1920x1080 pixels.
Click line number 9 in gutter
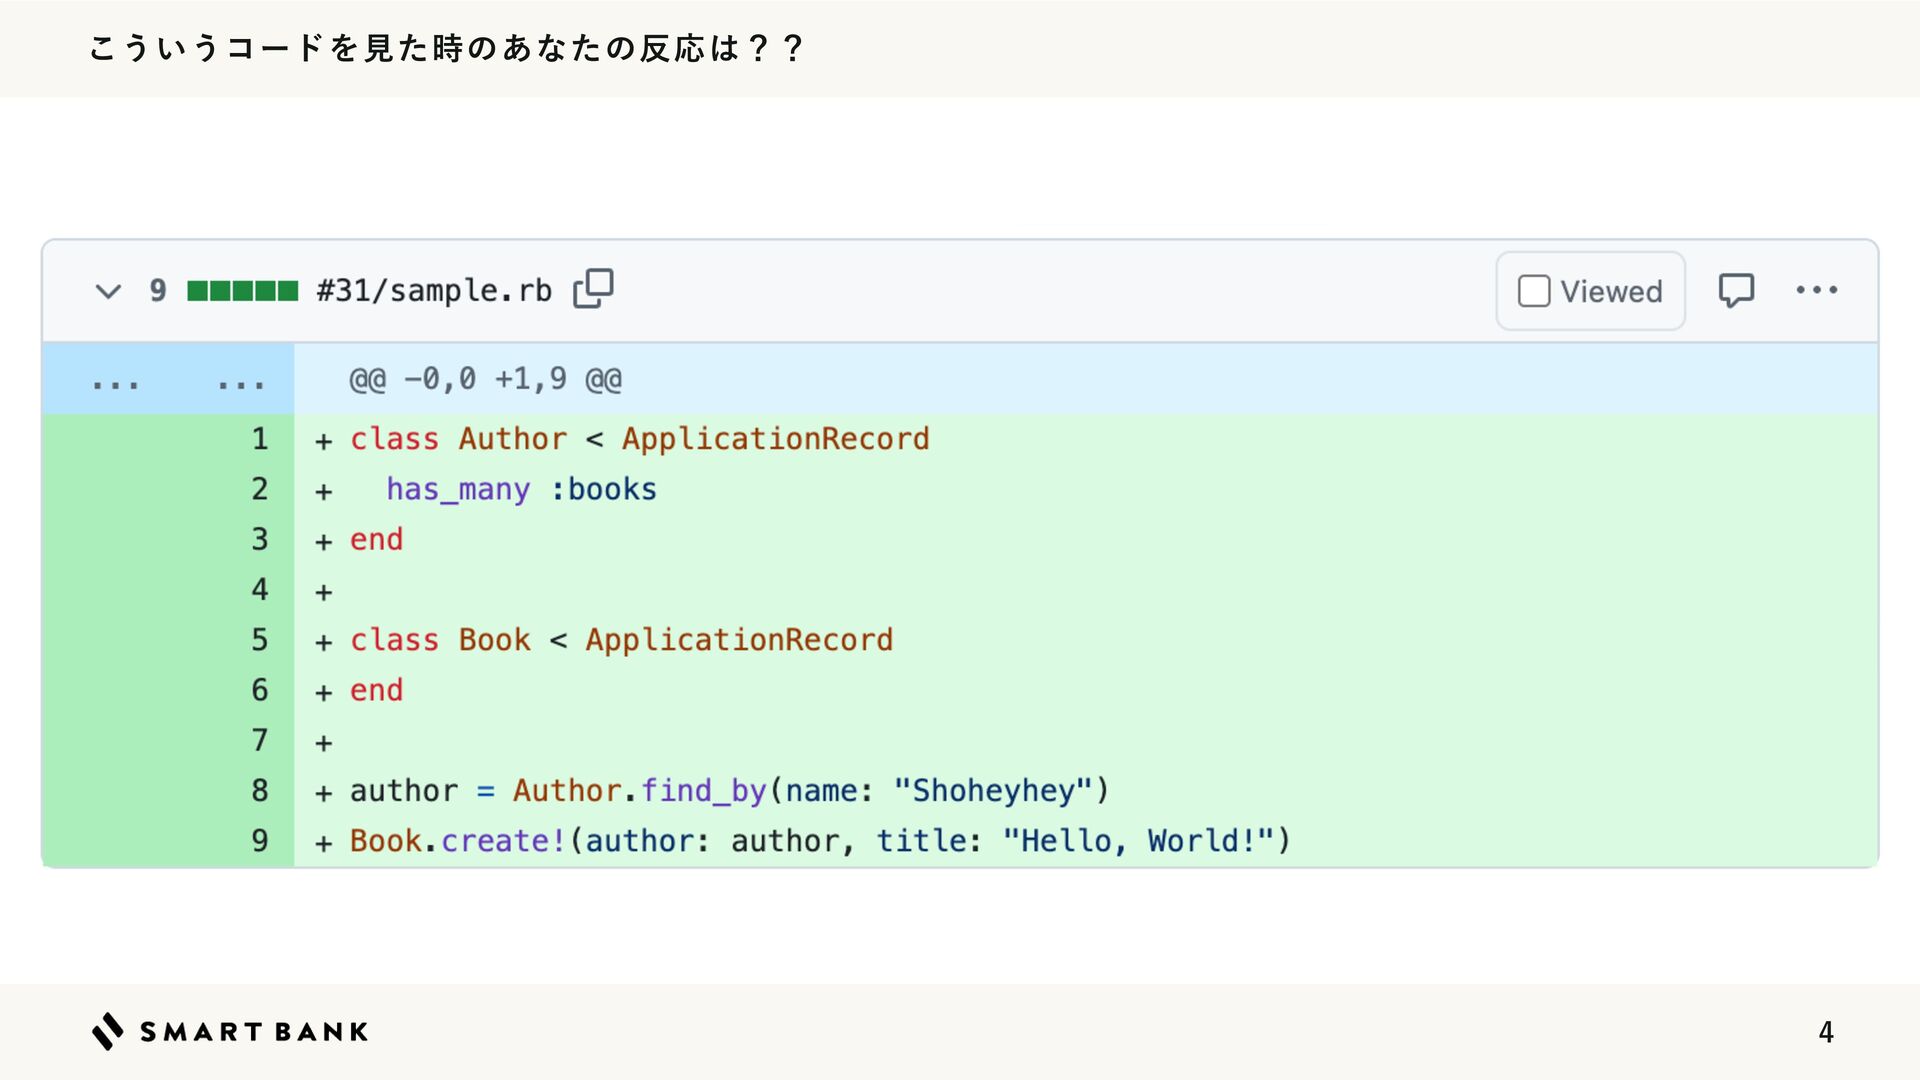point(260,841)
